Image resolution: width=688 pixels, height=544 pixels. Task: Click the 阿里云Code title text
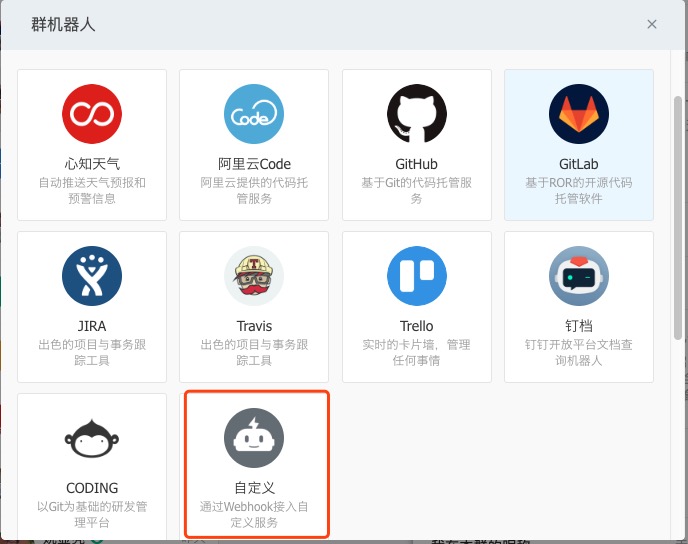point(254,164)
